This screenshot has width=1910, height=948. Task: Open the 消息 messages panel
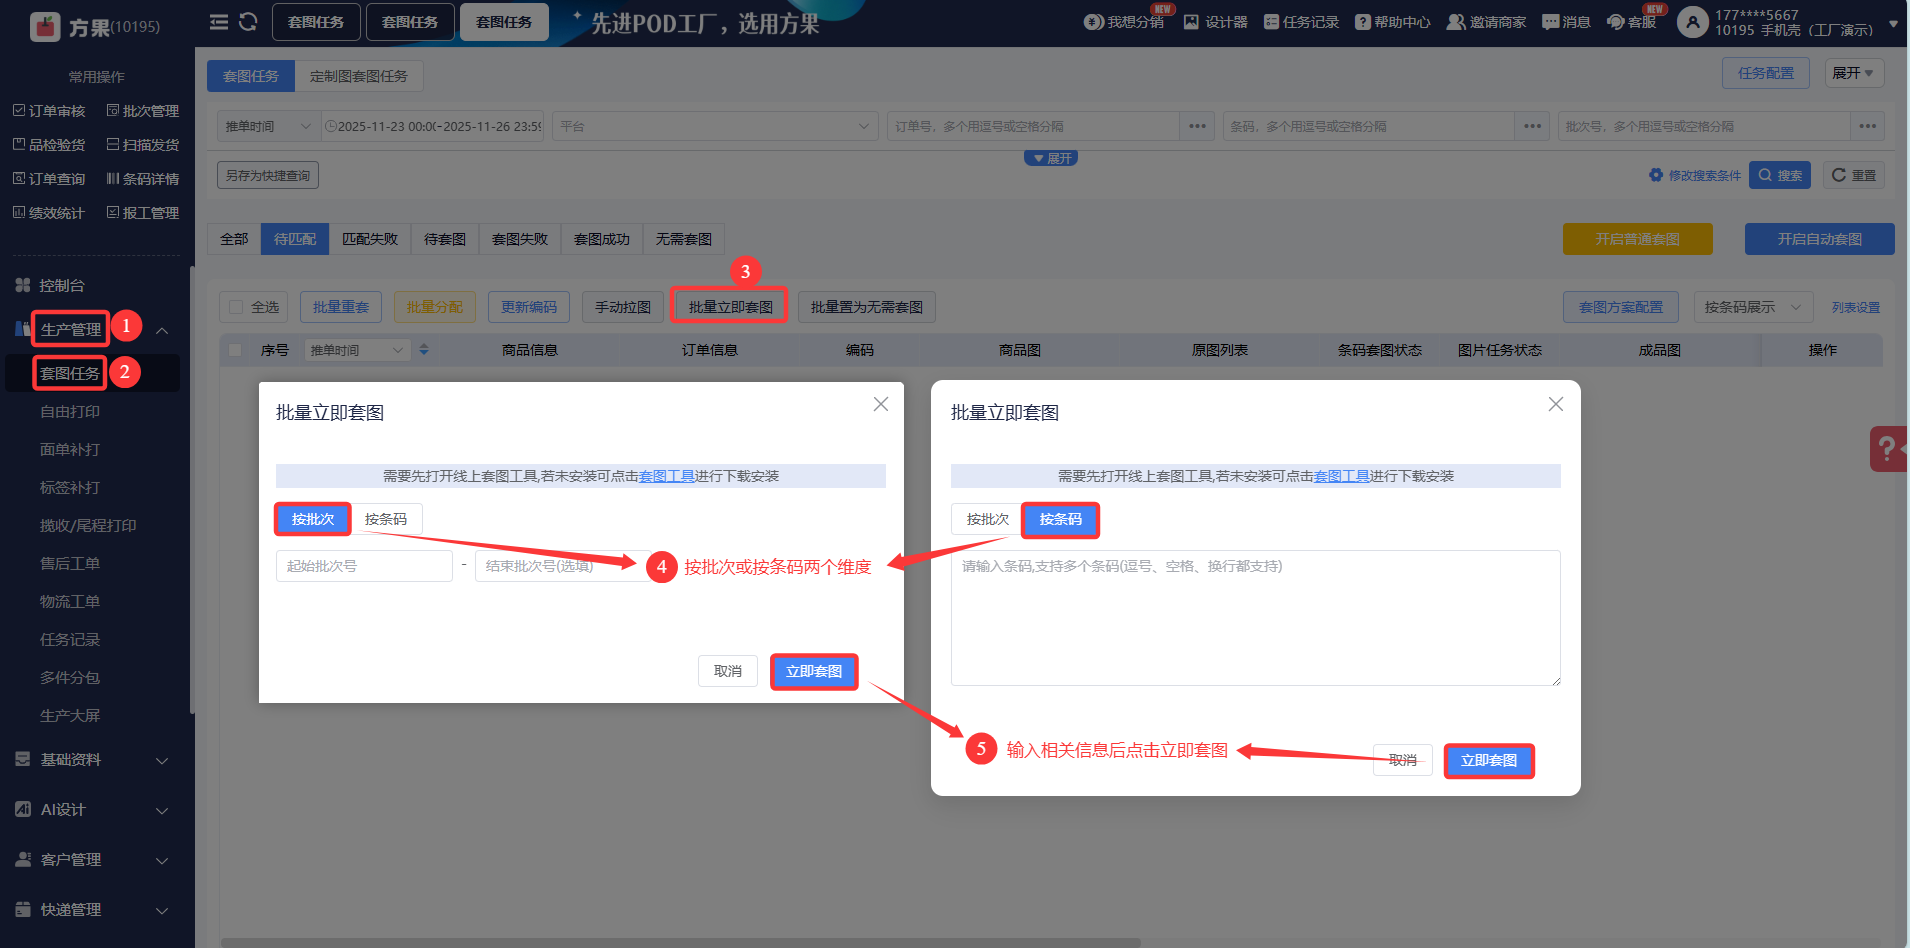pyautogui.click(x=1566, y=22)
